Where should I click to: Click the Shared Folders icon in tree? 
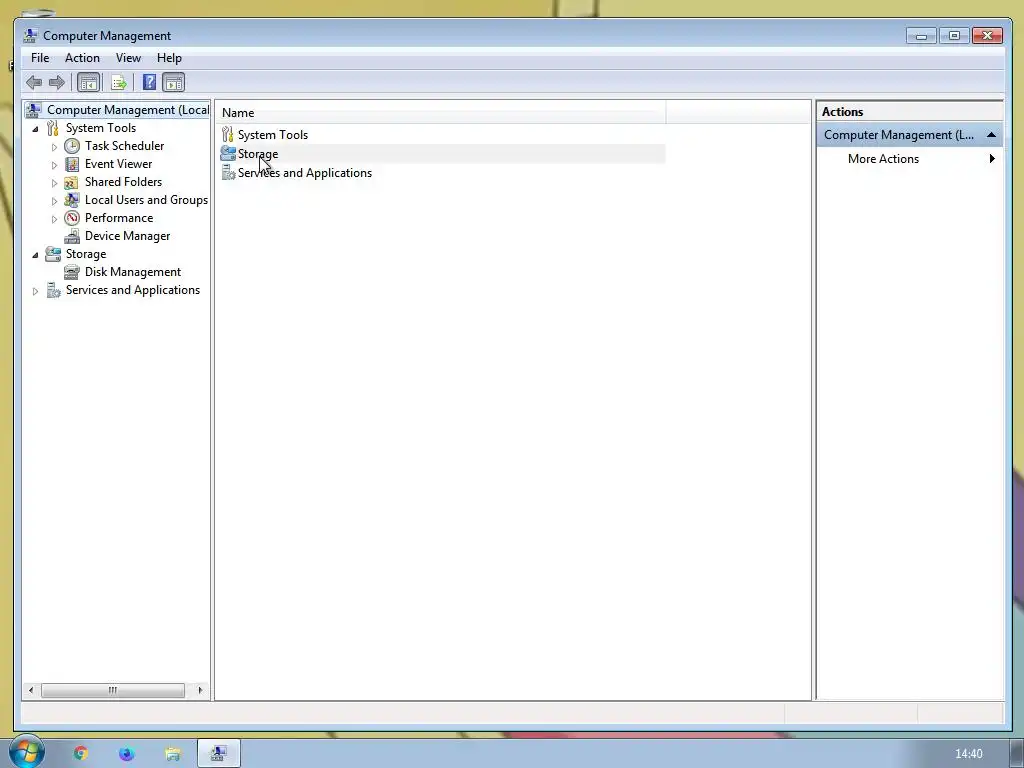coord(72,182)
